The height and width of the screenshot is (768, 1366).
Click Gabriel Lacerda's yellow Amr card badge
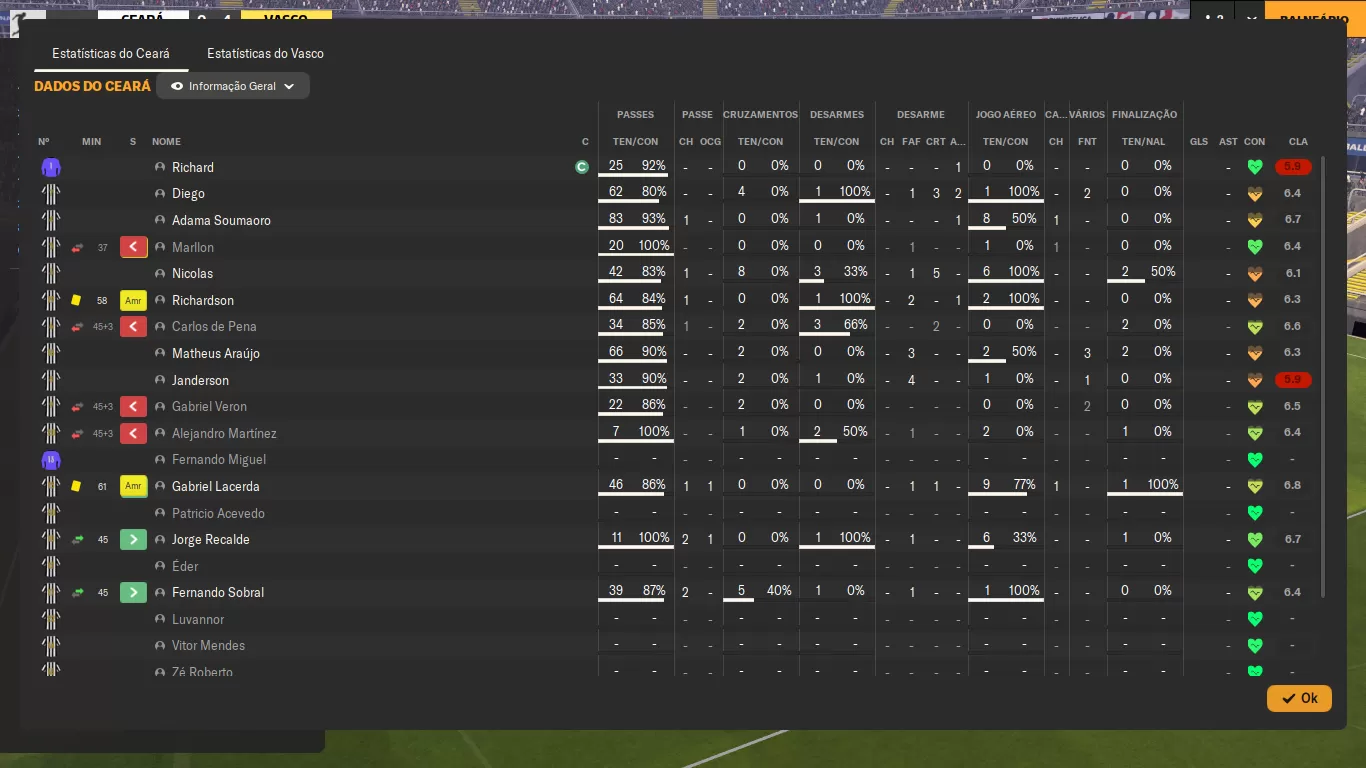point(134,486)
